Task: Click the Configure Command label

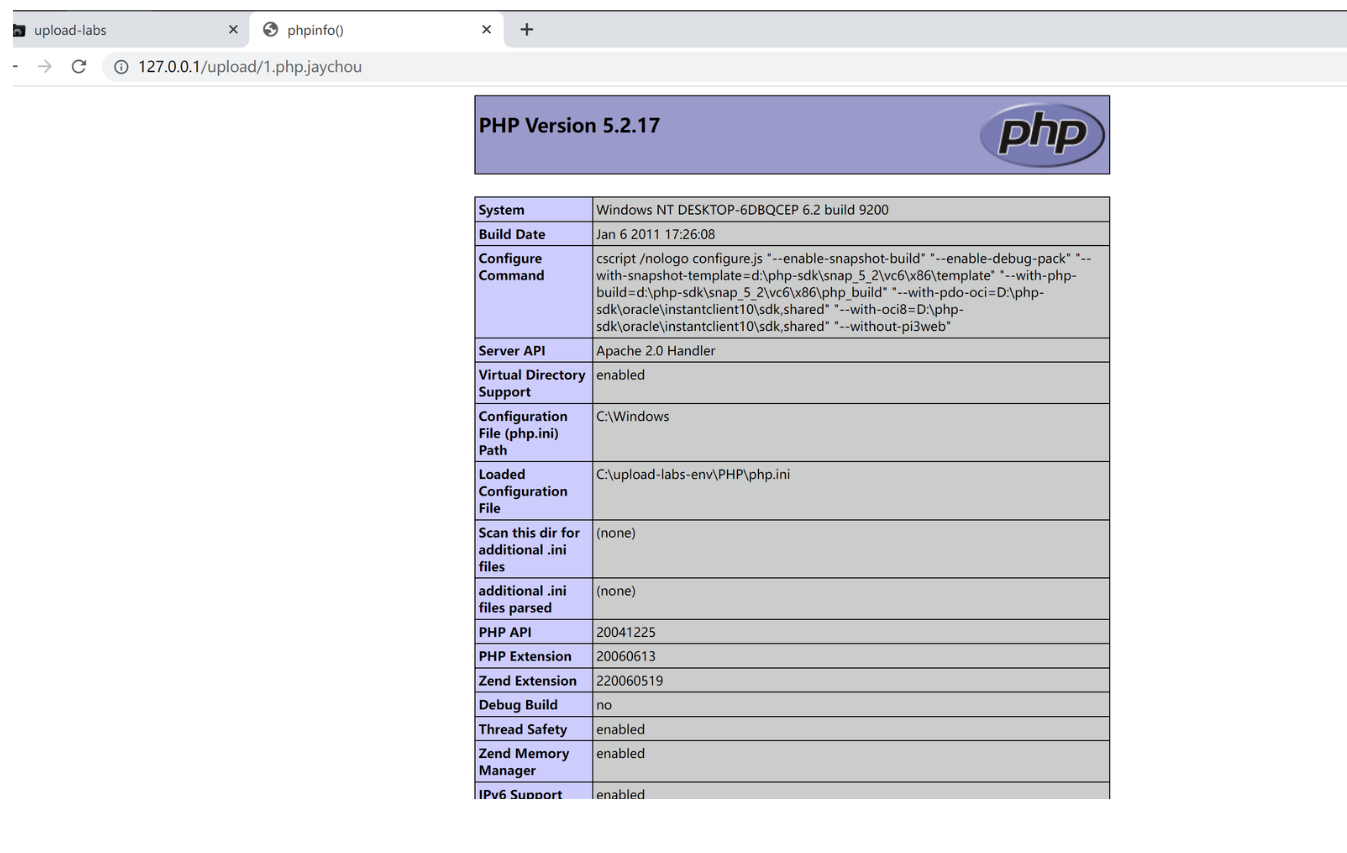Action: pos(511,267)
